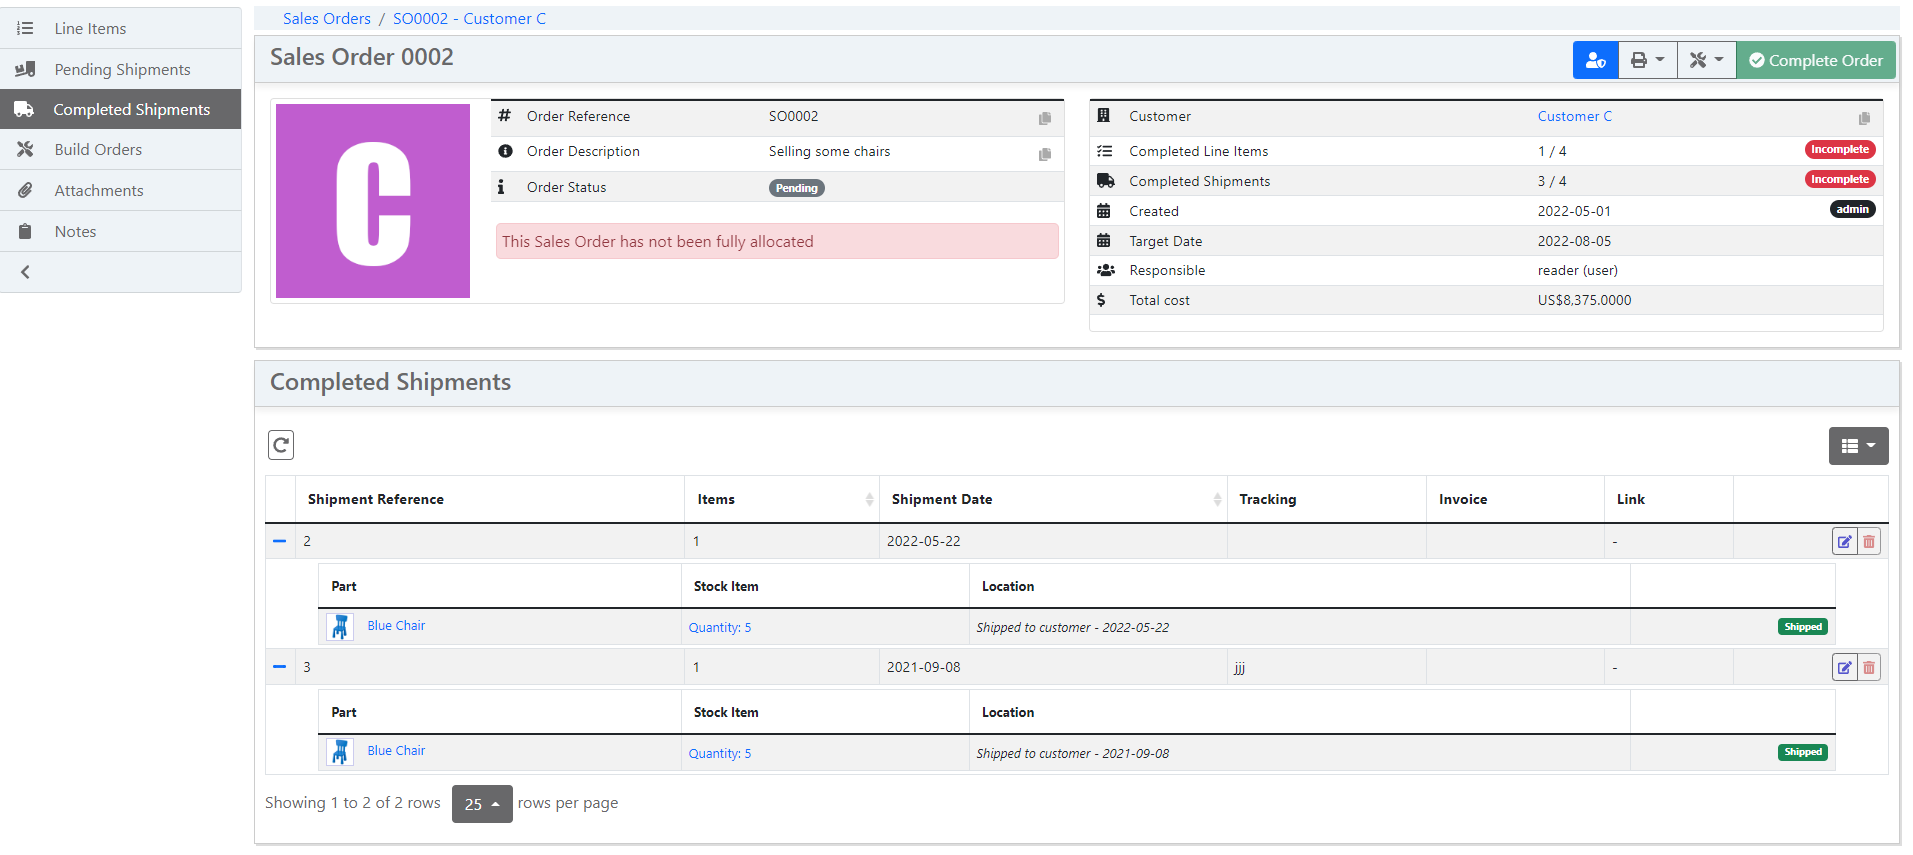Viewport: 1913px width, 855px height.
Task: Copy the Order Description to clipboard
Action: [1045, 154]
